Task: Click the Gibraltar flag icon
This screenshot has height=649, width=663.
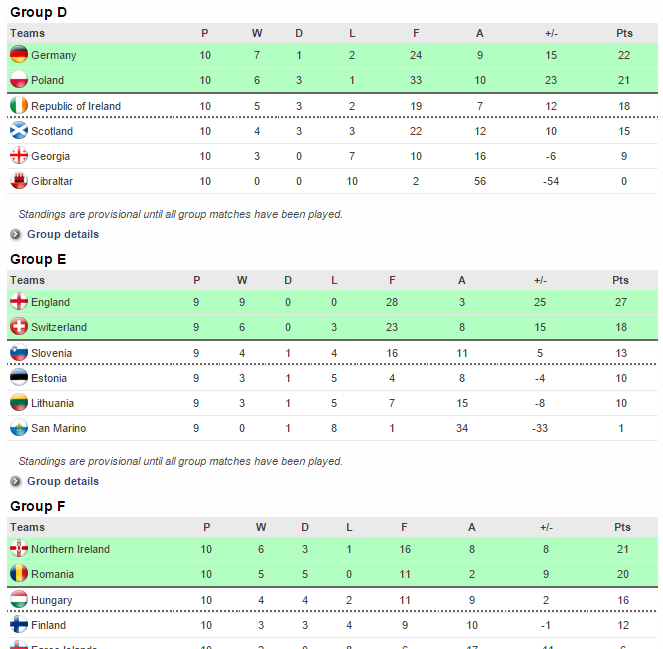Action: [x=18, y=181]
